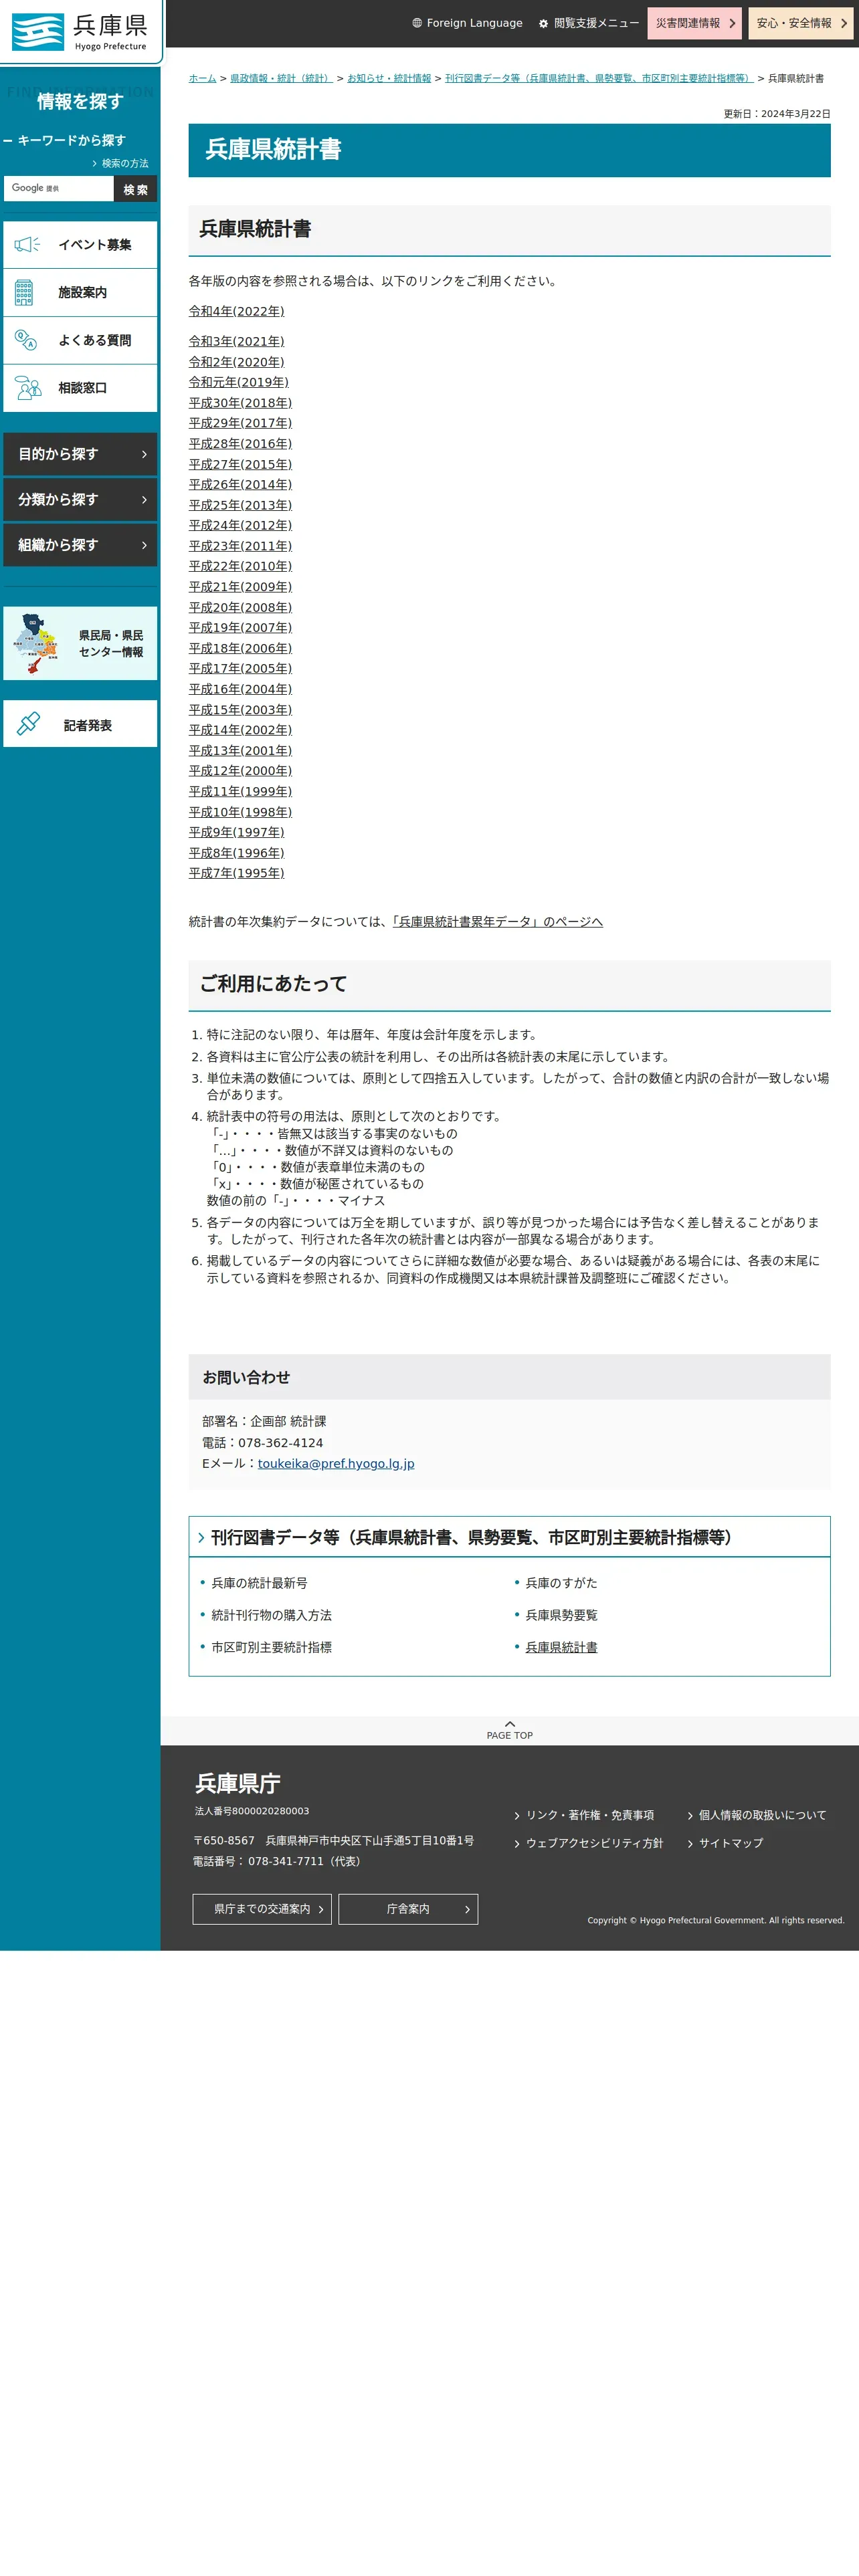Expand 分類から探す menu
The image size is (859, 2576).
point(80,499)
